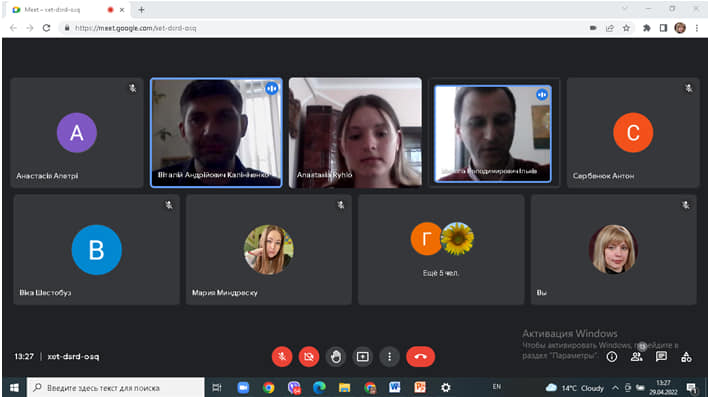Open the in-call chat panel
The image size is (708, 397).
pos(661,357)
